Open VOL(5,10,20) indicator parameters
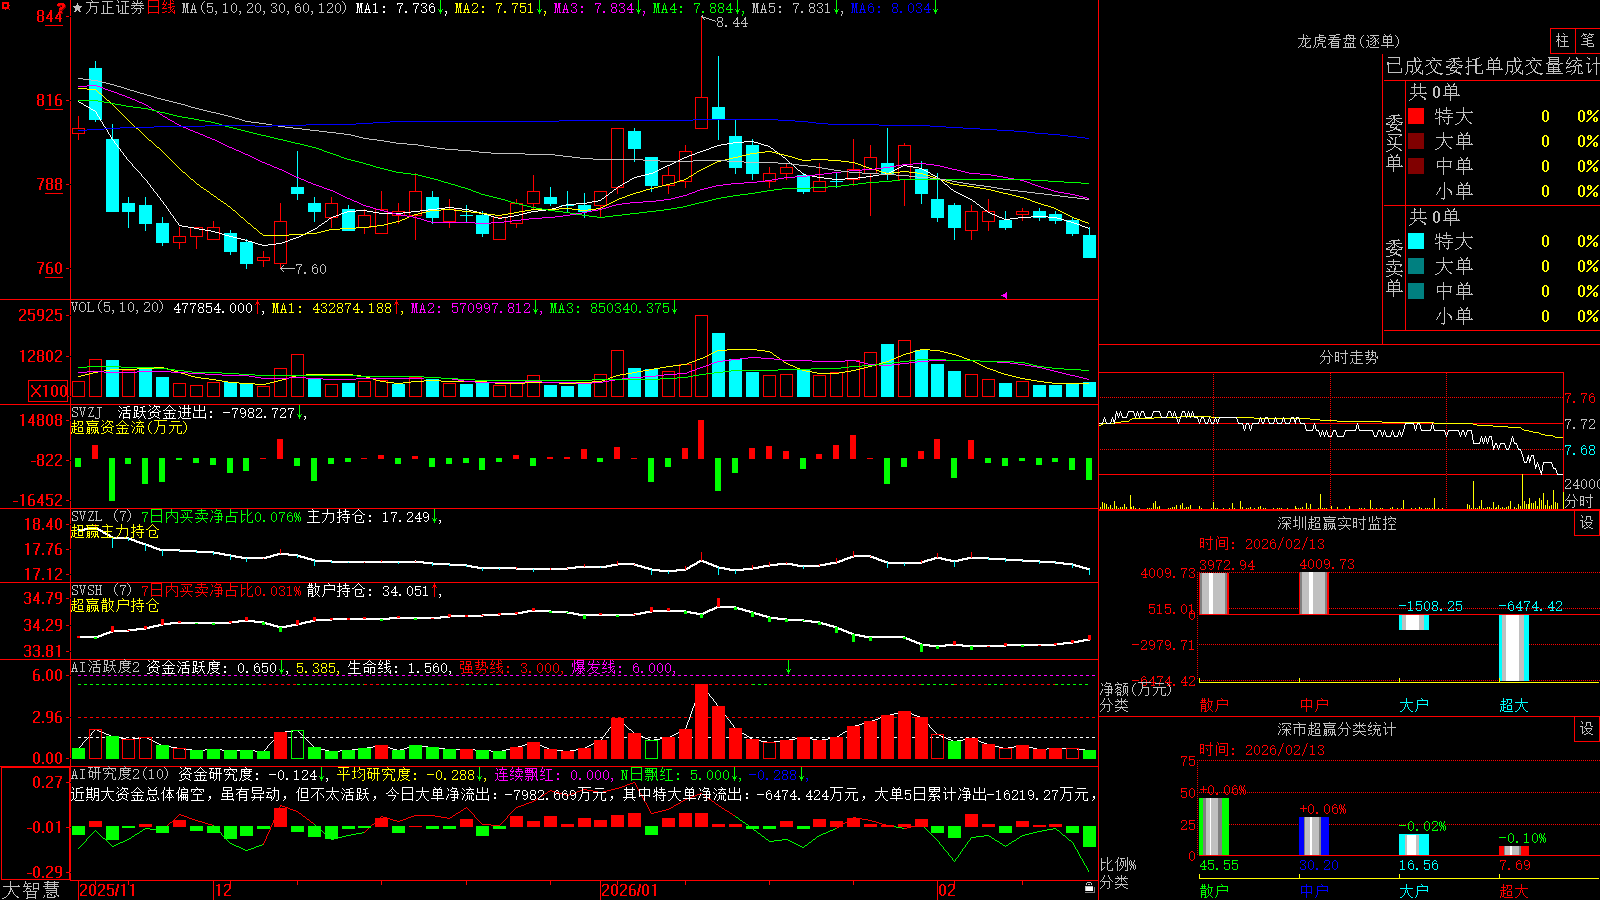 [x=117, y=308]
